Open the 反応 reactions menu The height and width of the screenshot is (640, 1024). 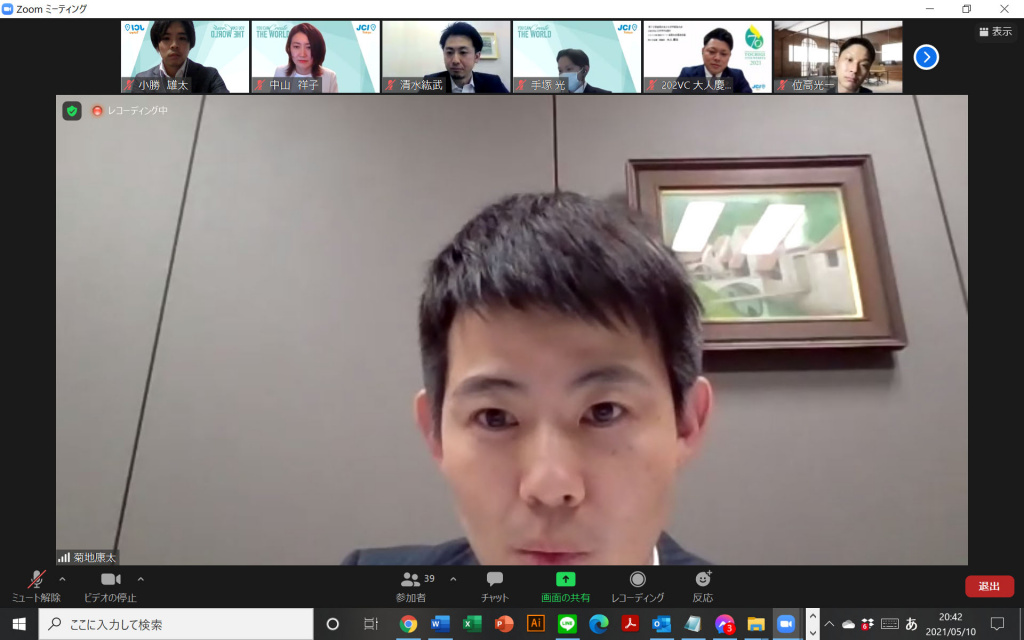coord(703,585)
